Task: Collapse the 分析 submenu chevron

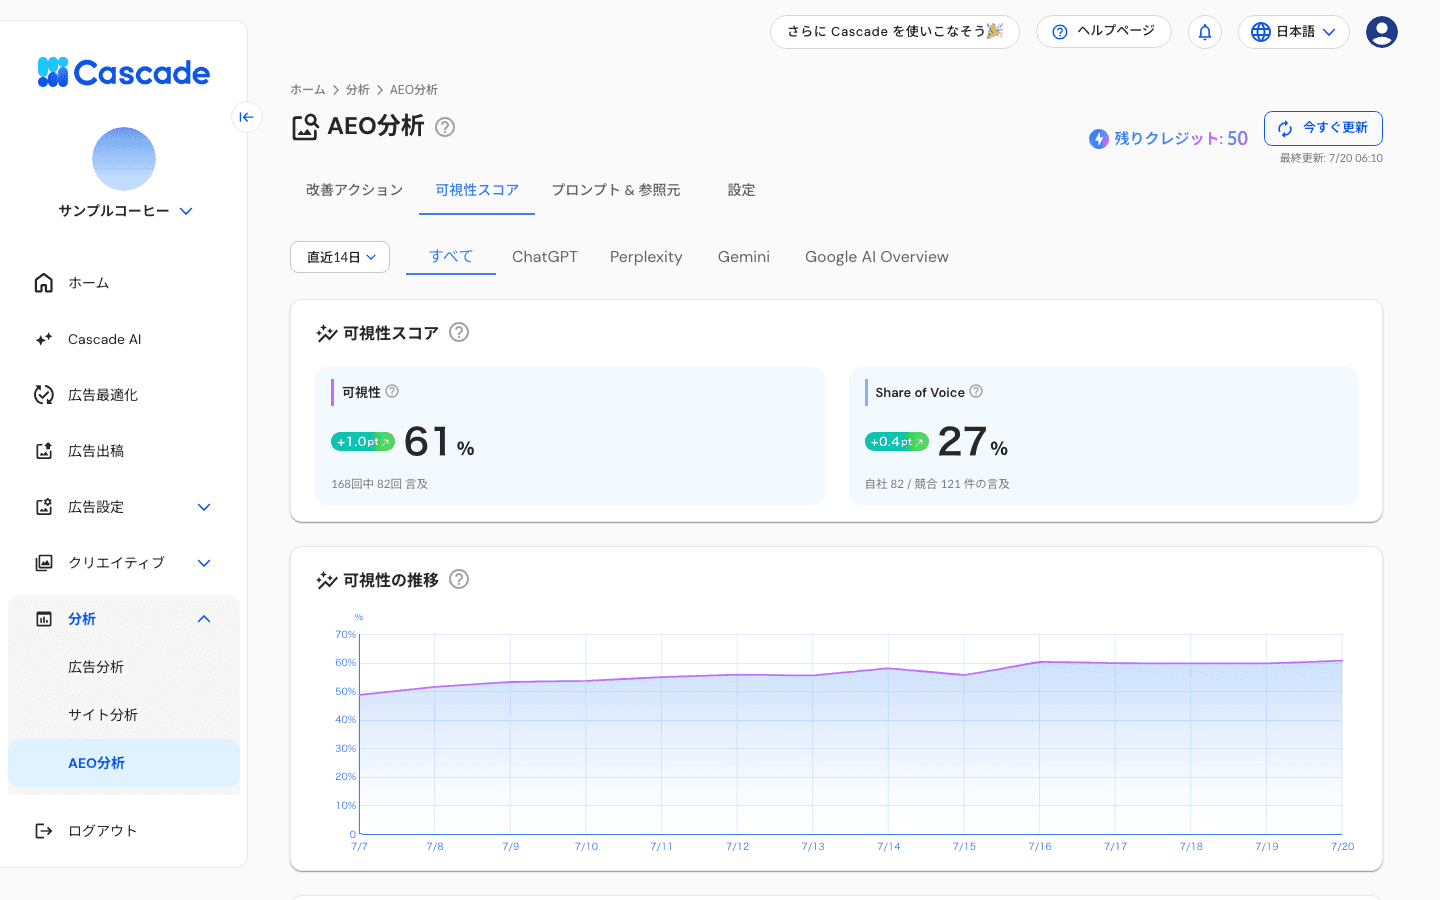Action: pos(204,619)
